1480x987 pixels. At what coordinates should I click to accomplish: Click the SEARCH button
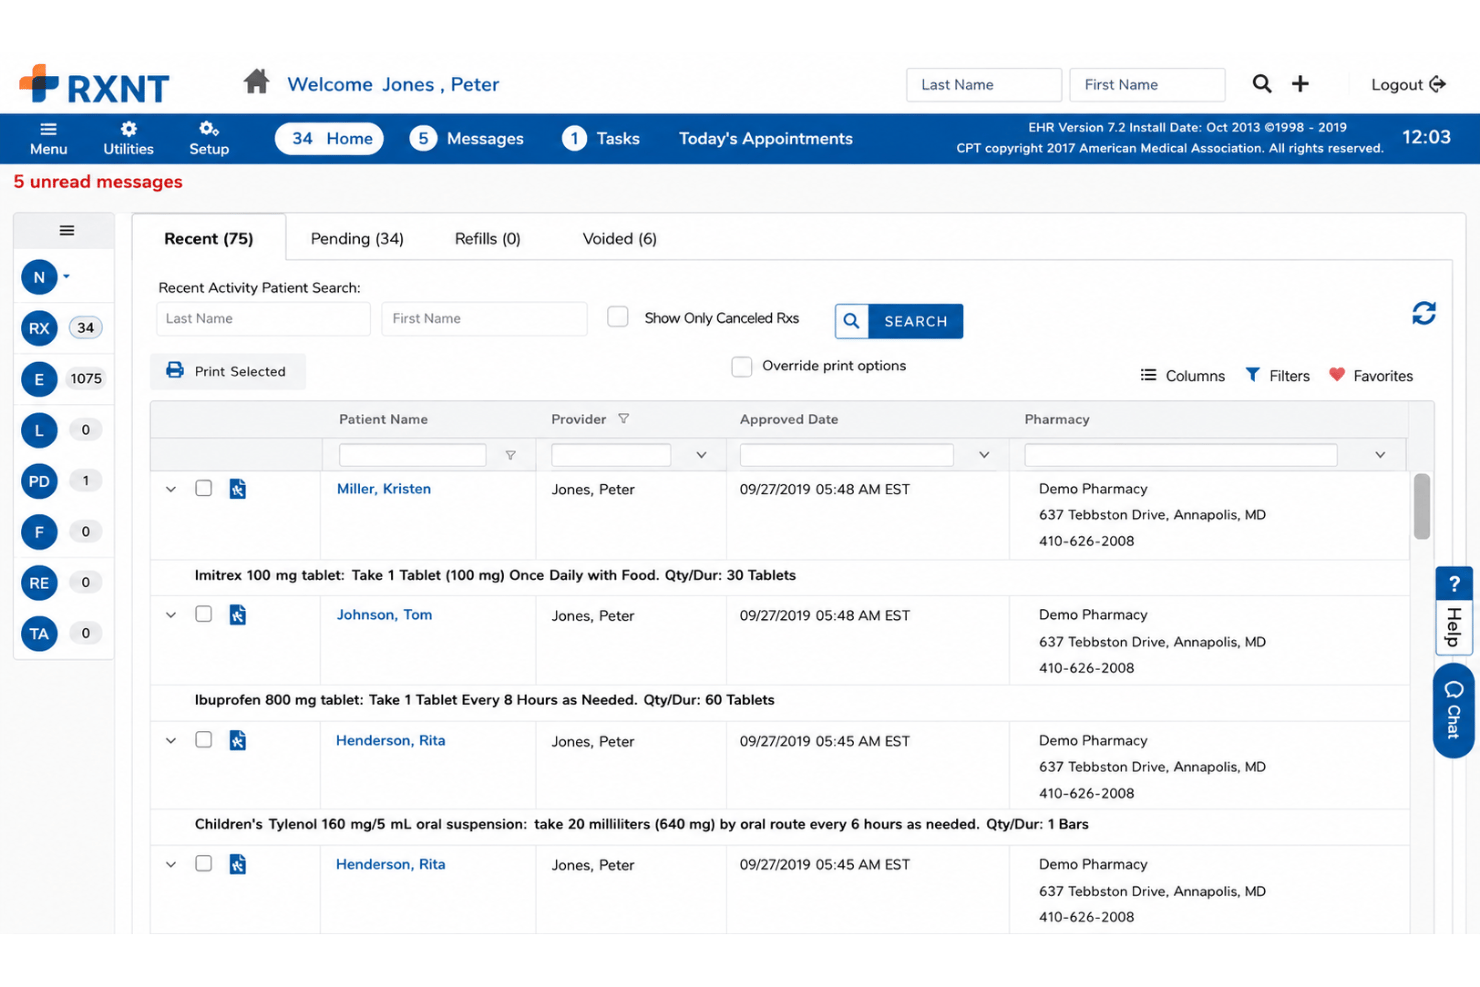899,321
